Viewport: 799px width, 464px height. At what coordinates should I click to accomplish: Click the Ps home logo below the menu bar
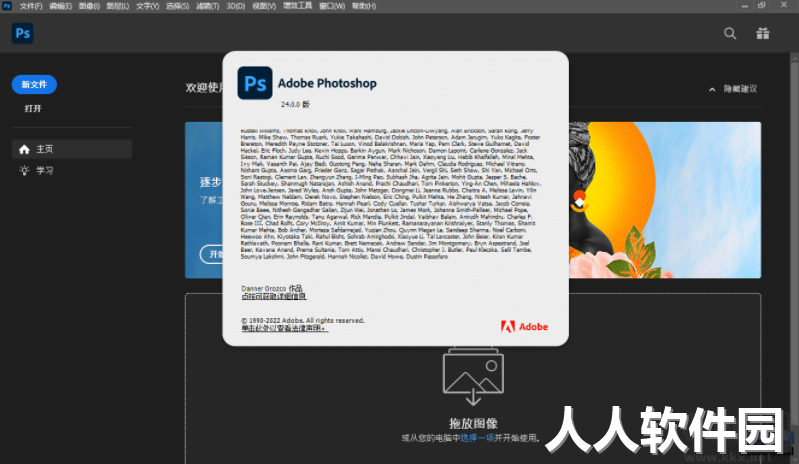pyautogui.click(x=22, y=33)
